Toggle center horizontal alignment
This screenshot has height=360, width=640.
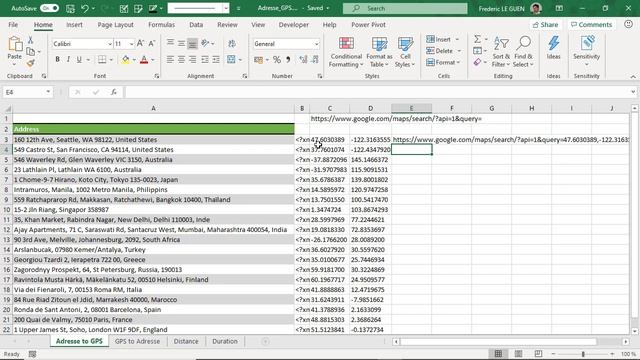click(181, 60)
